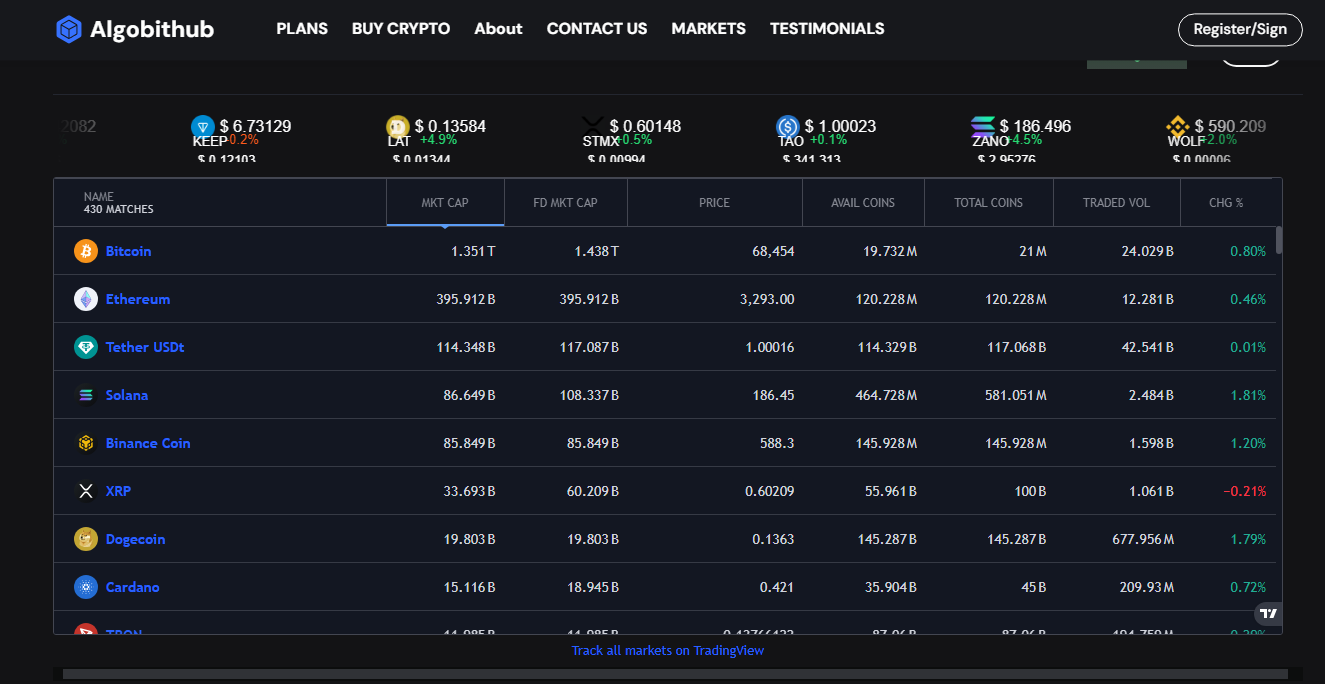
Task: Sort by FD MKT CAP column
Action: [x=566, y=202]
